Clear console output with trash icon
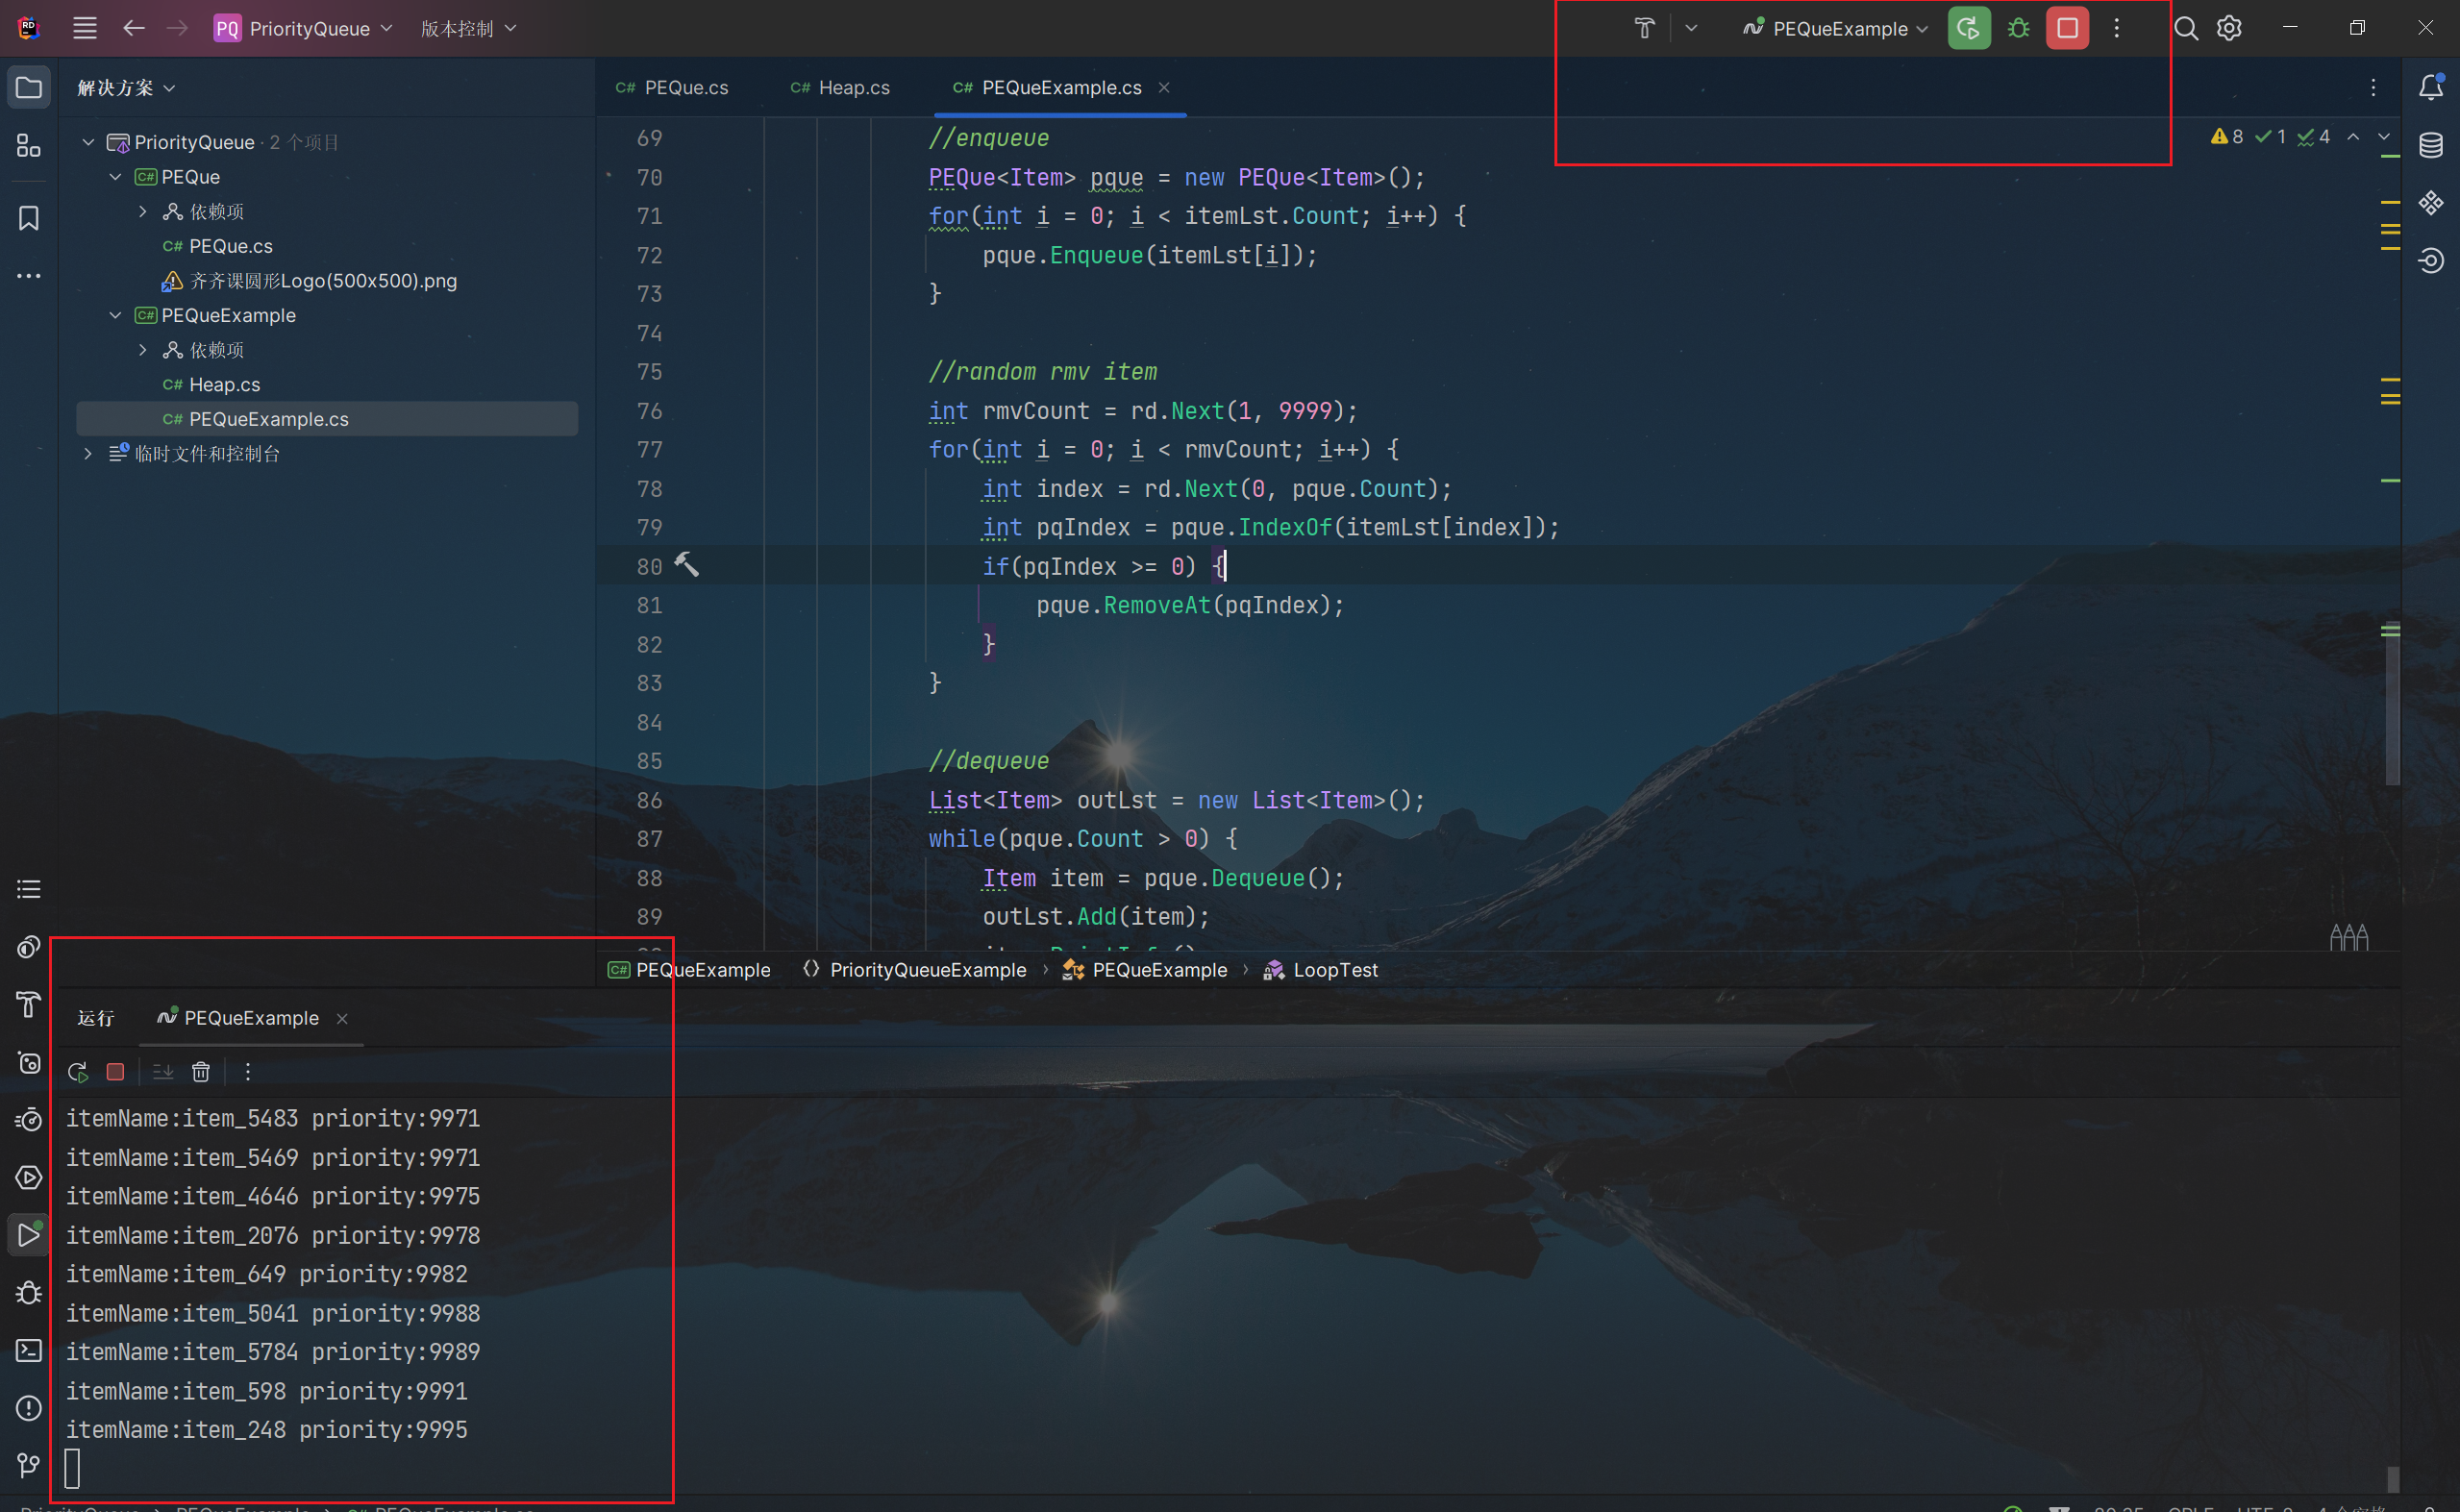Image resolution: width=2460 pixels, height=1512 pixels. [x=201, y=1072]
